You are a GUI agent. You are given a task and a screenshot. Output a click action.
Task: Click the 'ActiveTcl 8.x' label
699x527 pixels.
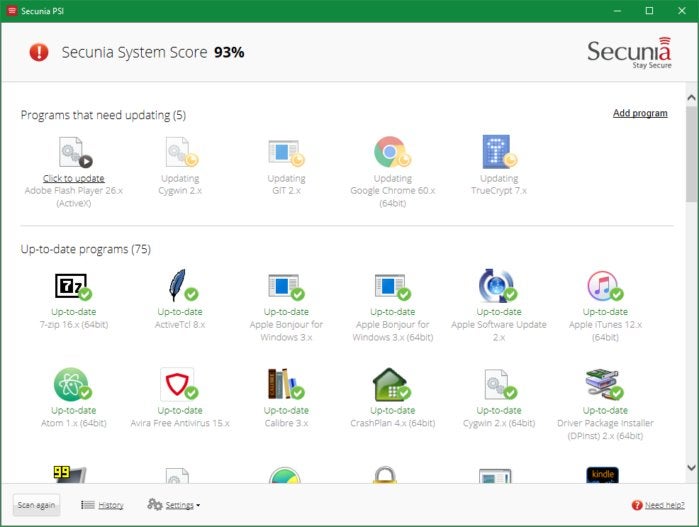coord(180,325)
